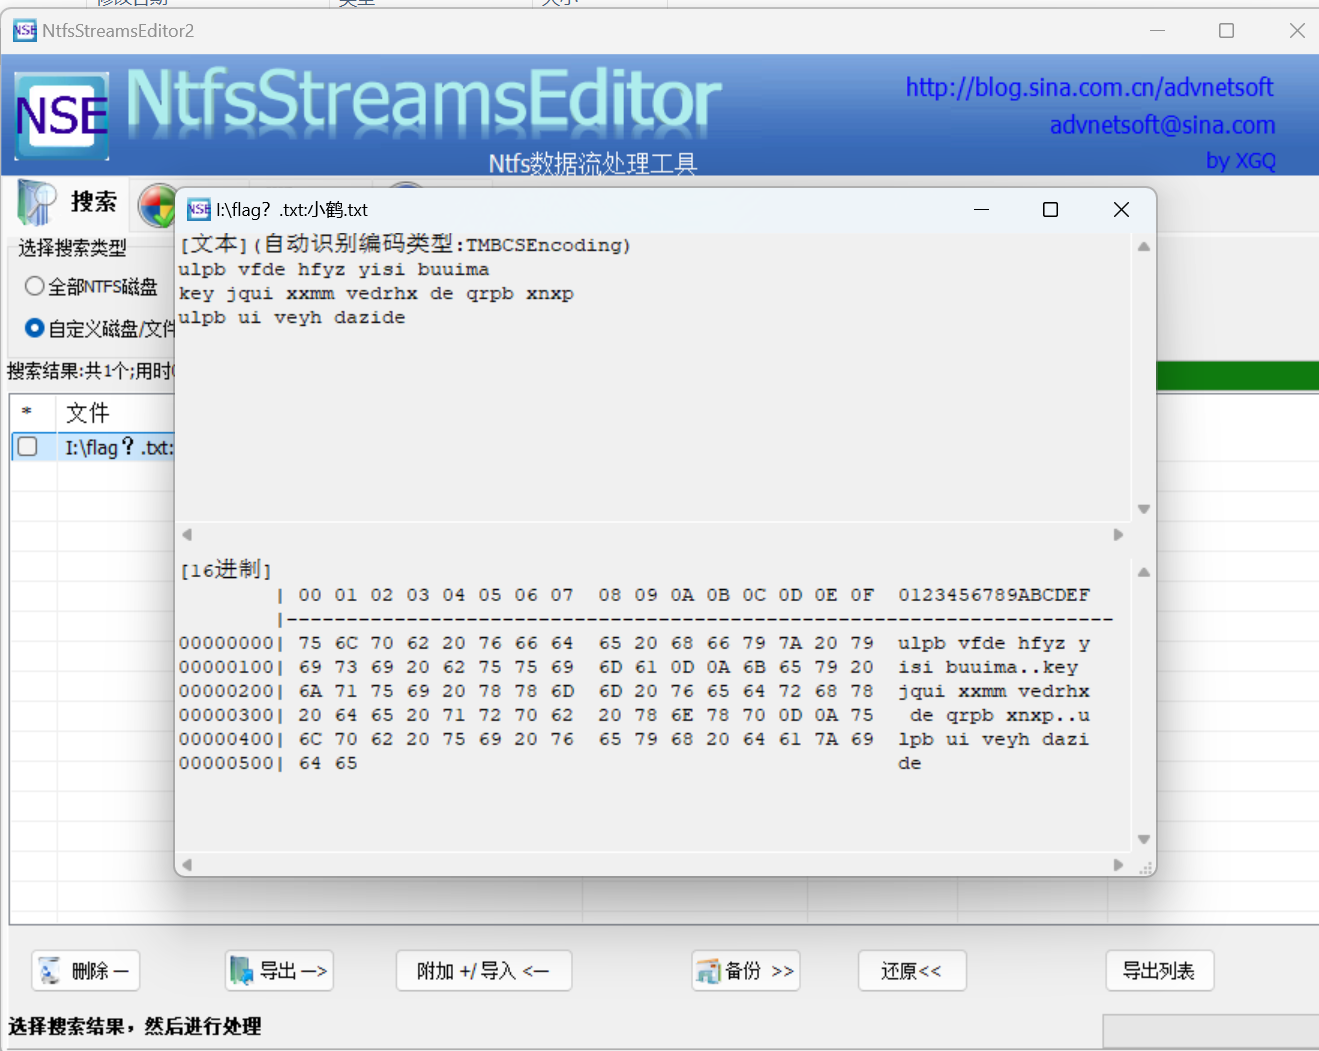Click the line 'key jqui xxmm vedrhx de qrpb xnxp'
The width and height of the screenshot is (1319, 1051).
tap(376, 294)
